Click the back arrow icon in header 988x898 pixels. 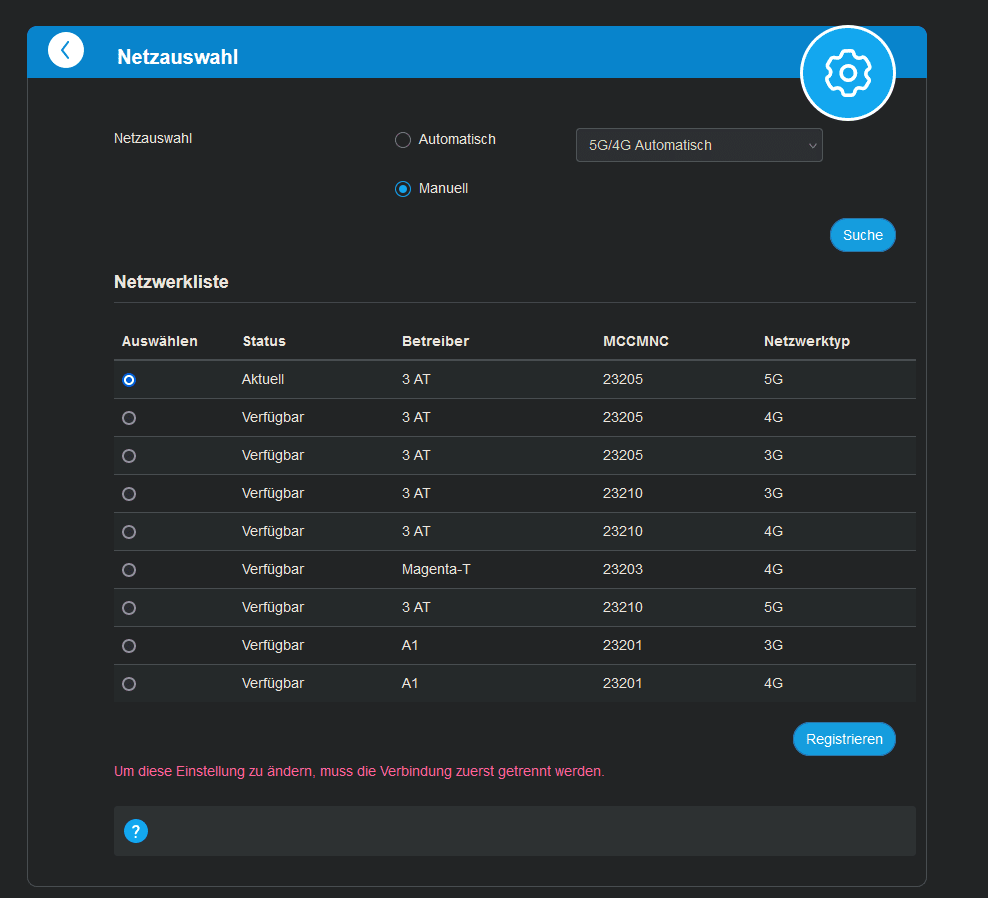click(66, 51)
